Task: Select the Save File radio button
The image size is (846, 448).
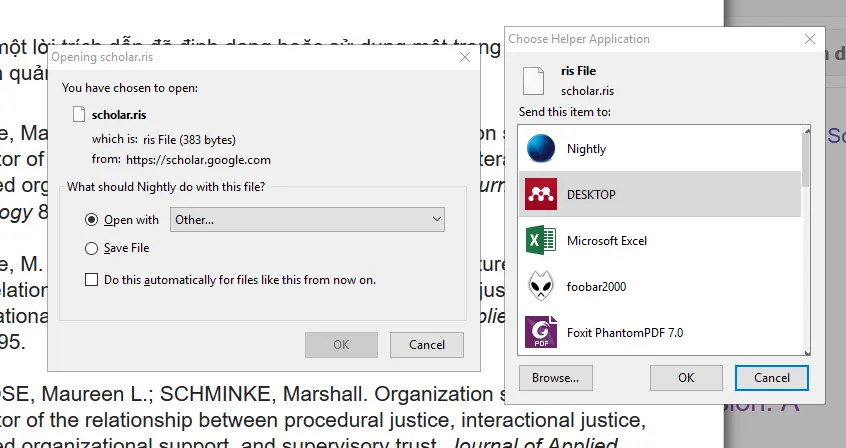Action: [x=91, y=248]
